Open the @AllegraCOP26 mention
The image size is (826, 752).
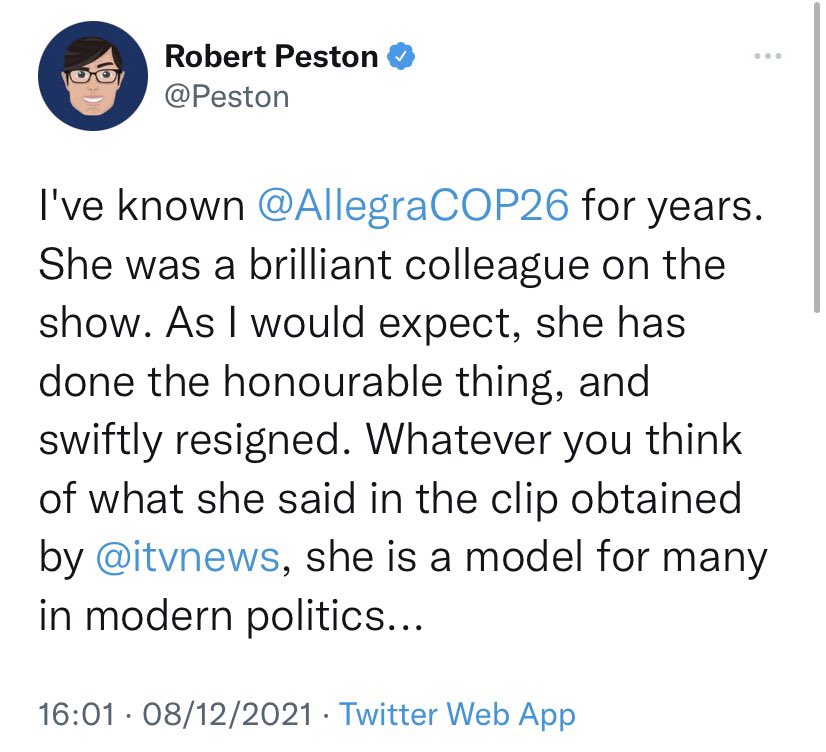point(414,205)
